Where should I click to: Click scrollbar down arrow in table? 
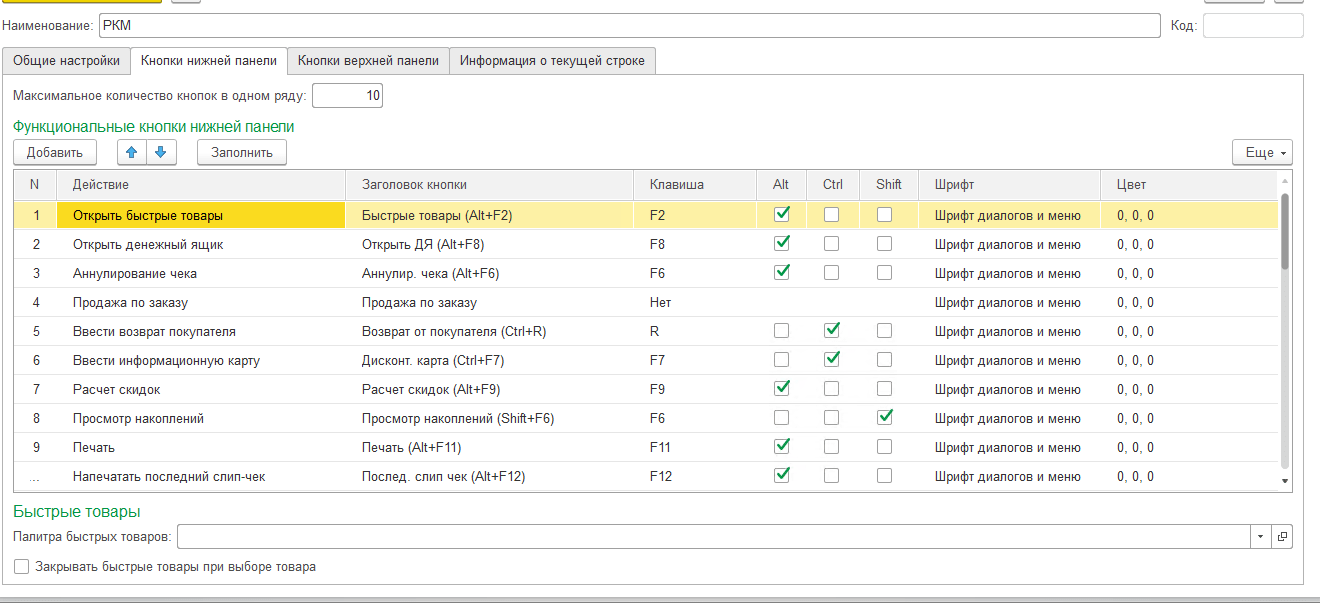[x=1285, y=481]
